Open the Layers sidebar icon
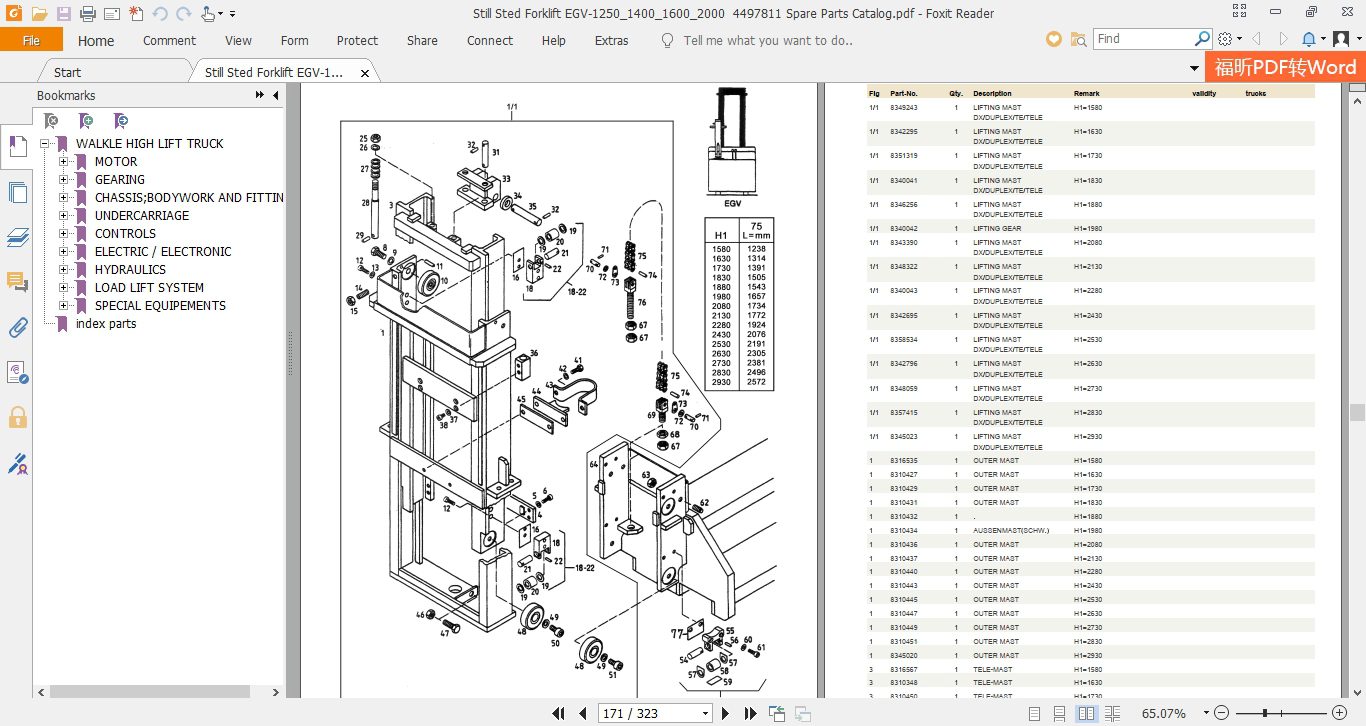Screen dimensions: 1366x726 coord(17,237)
